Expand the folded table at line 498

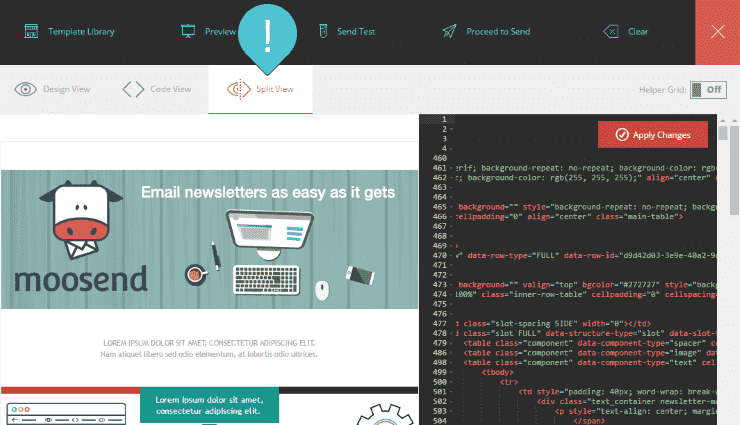pyautogui.click(x=452, y=363)
